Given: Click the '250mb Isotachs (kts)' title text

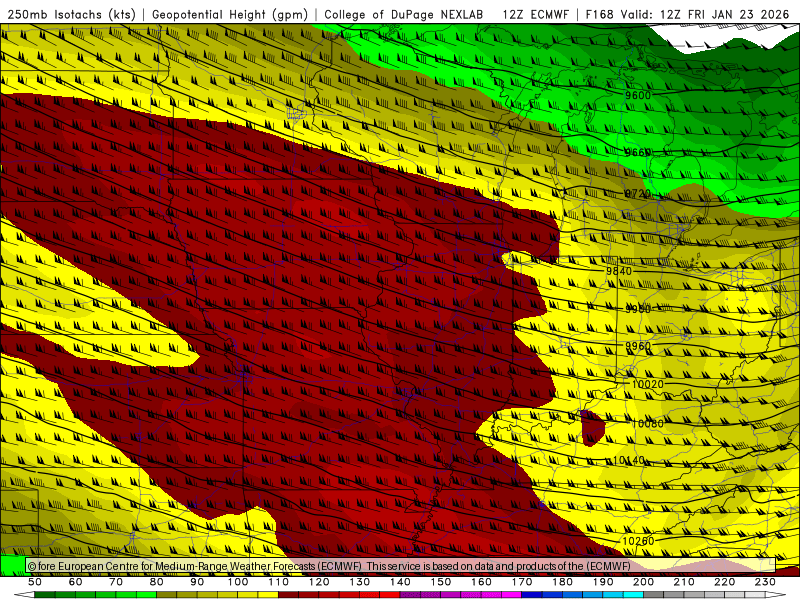Looking at the screenshot, I should pyautogui.click(x=71, y=14).
